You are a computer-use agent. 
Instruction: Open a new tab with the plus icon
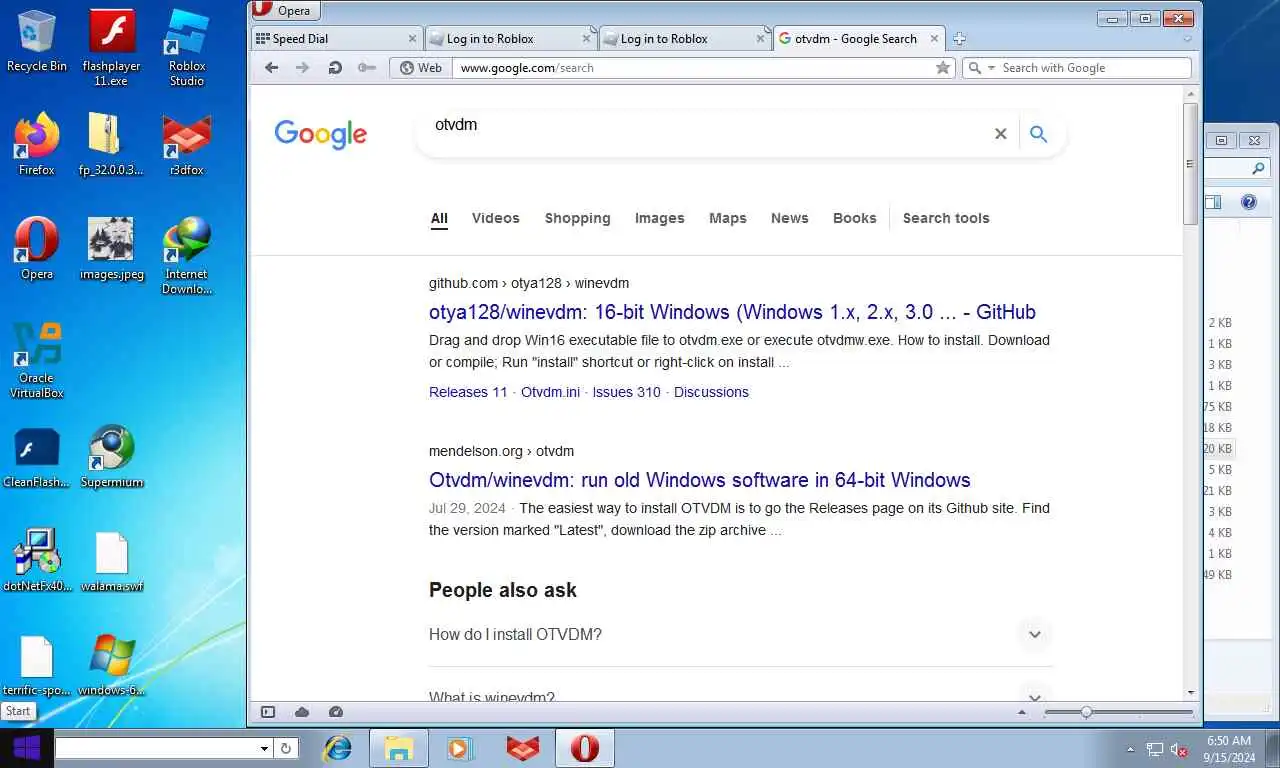(959, 39)
